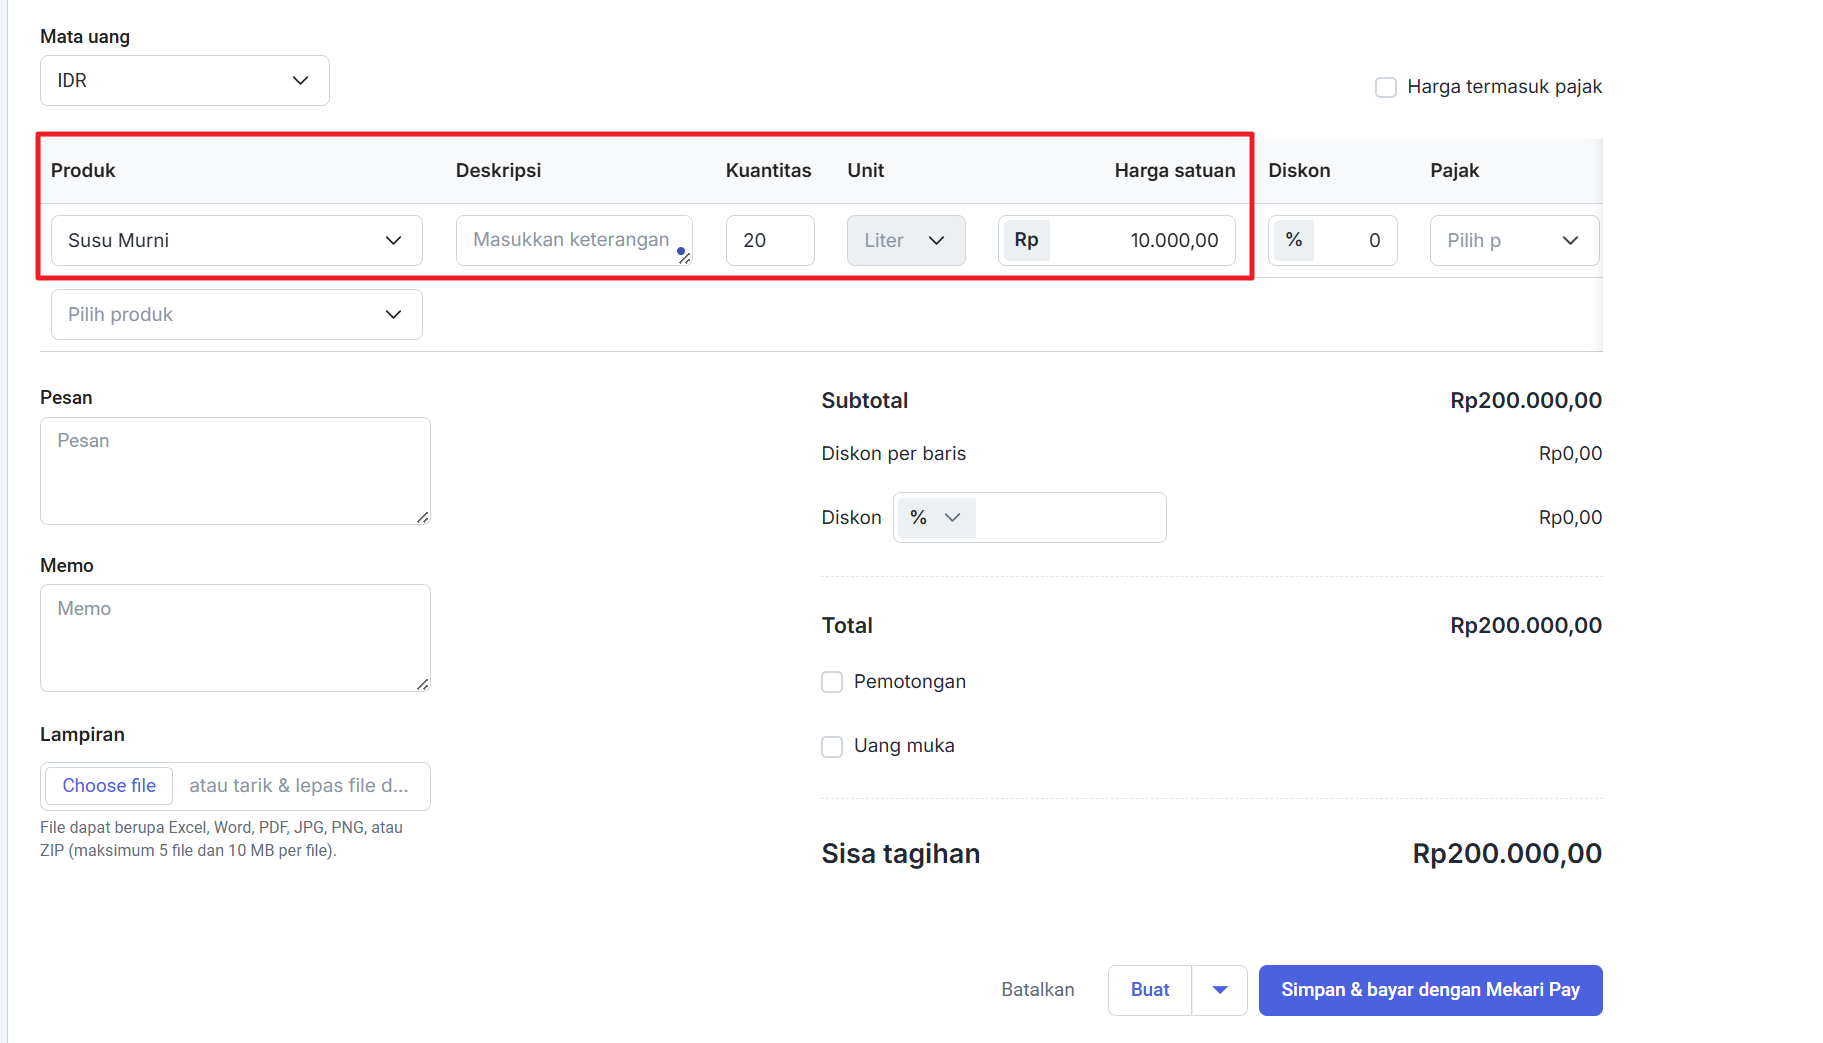Click the caret arrow beside Buat

[x=1219, y=990]
